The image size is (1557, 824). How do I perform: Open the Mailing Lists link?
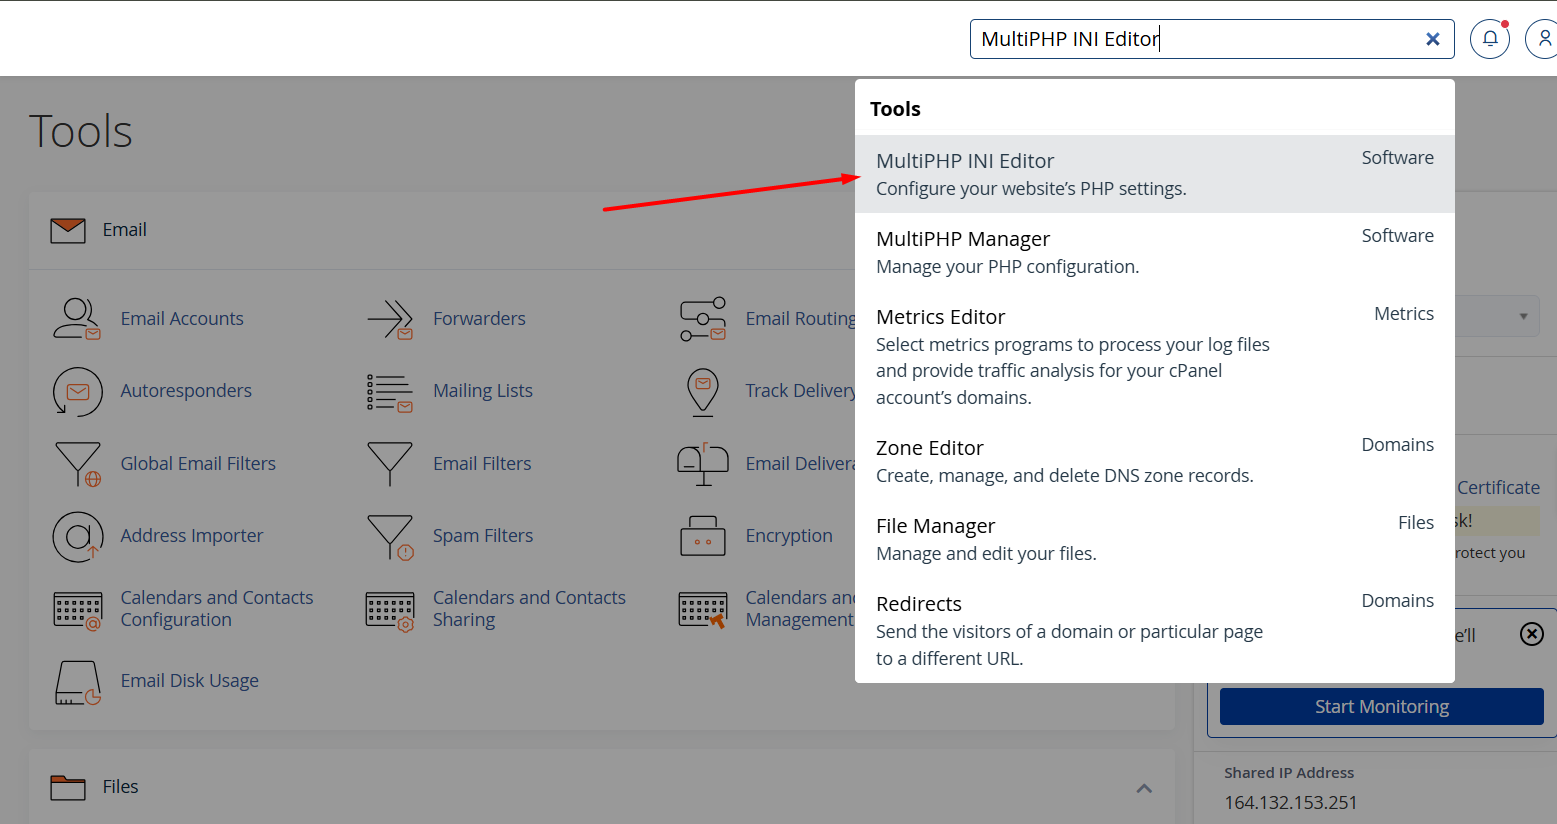click(483, 390)
